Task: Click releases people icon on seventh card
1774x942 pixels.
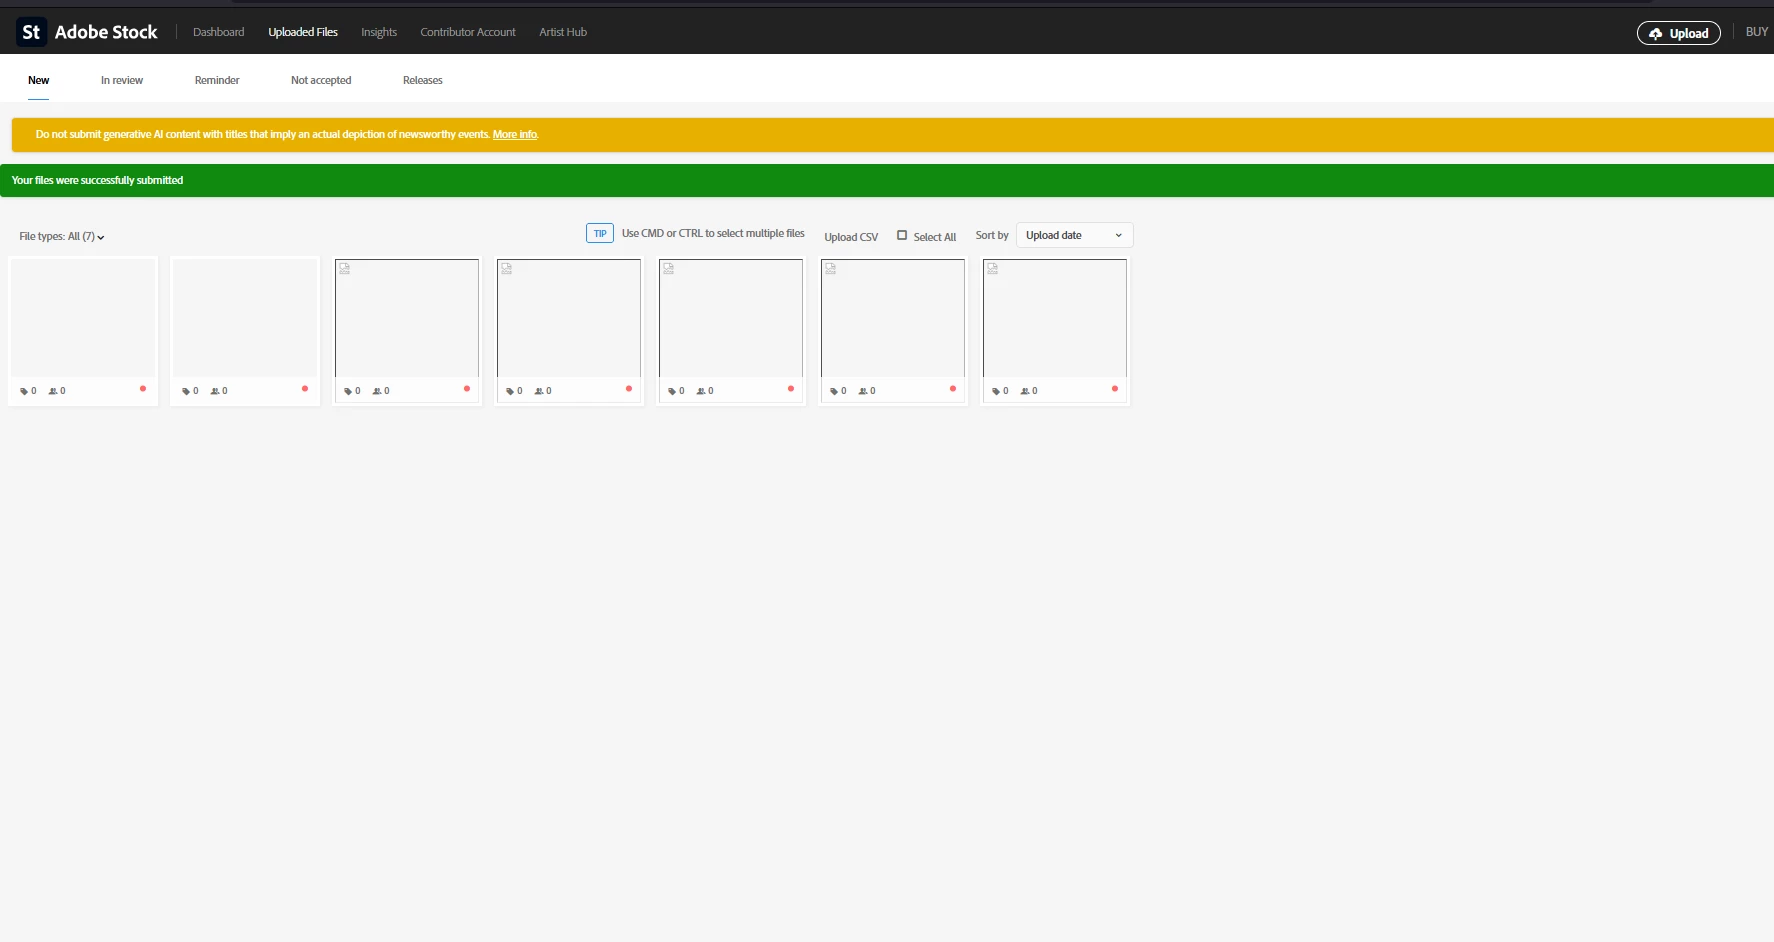Action: point(1025,391)
